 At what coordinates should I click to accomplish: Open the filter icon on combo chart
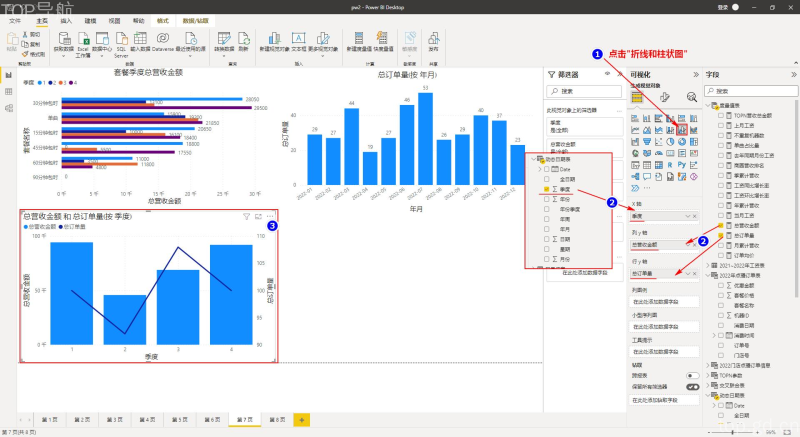[x=246, y=217]
